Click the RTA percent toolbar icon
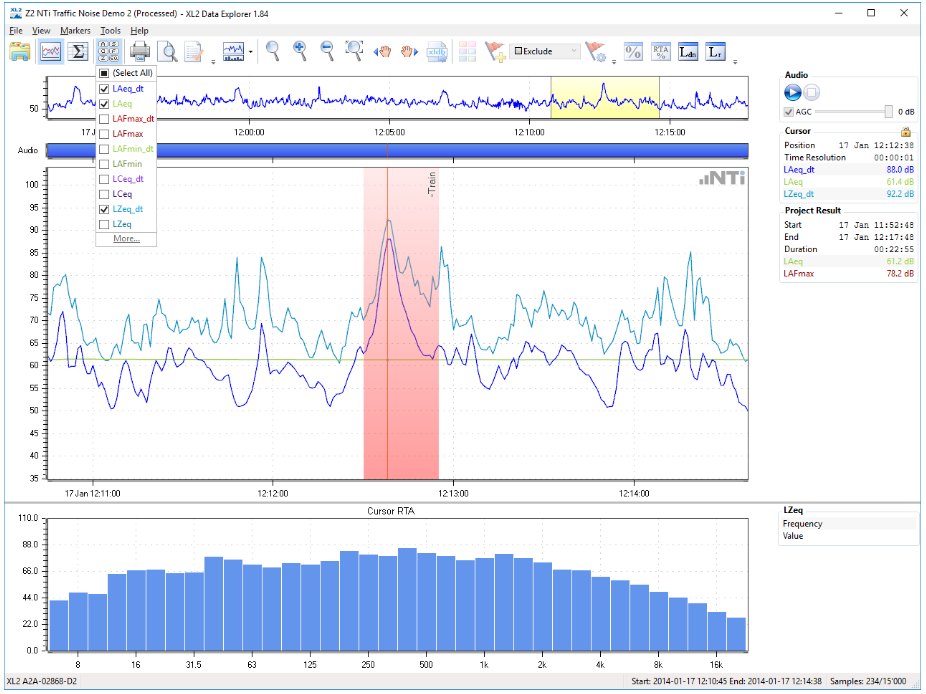 pos(660,51)
